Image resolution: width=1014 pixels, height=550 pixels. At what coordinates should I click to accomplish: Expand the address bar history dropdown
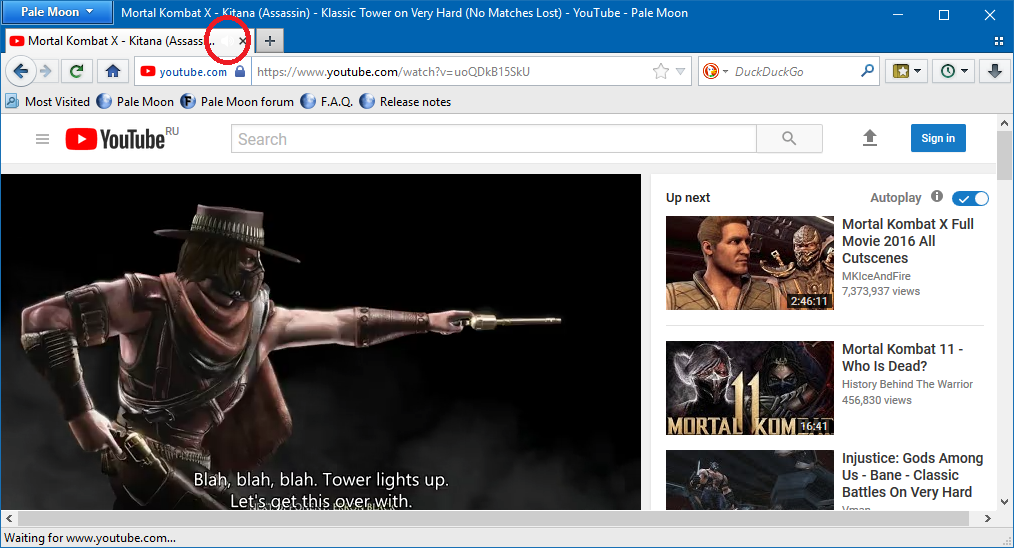[x=680, y=71]
